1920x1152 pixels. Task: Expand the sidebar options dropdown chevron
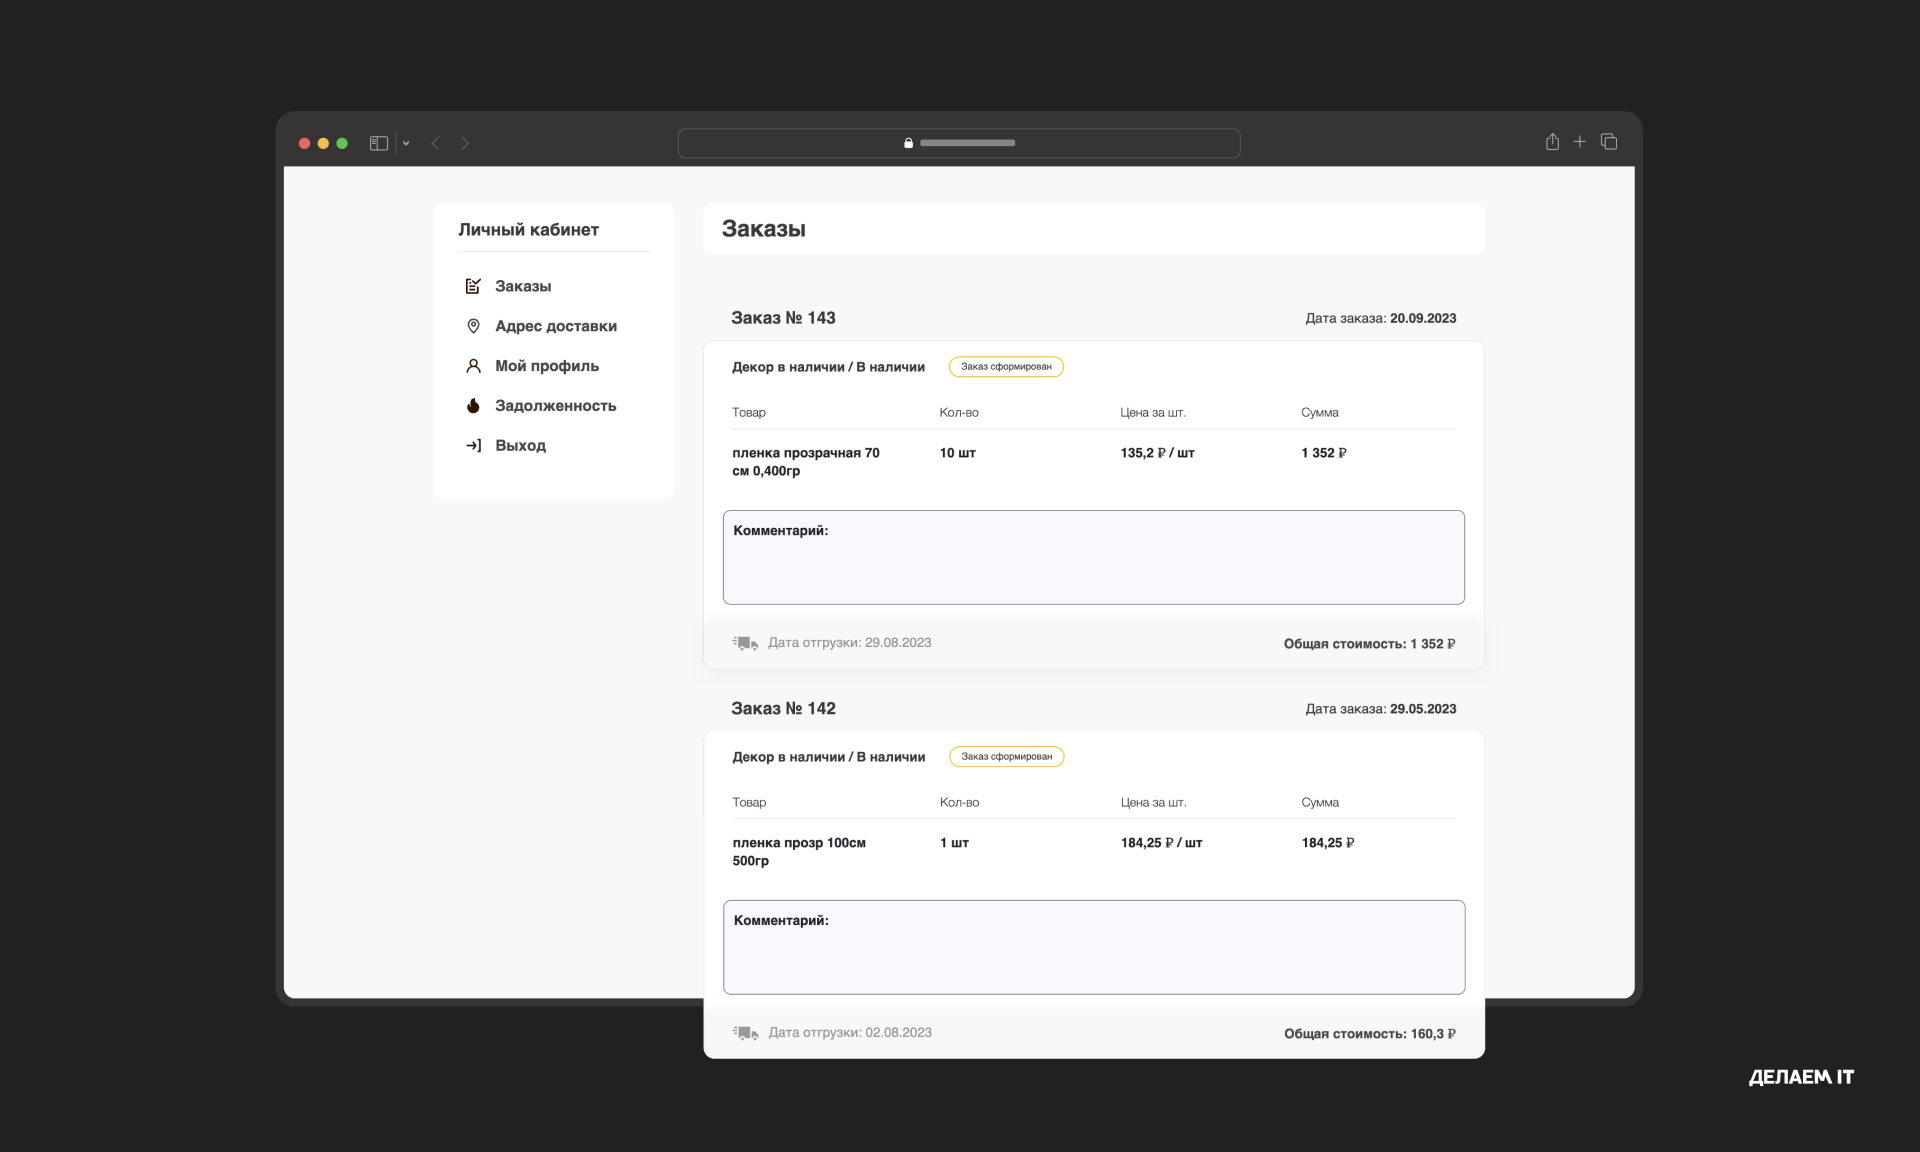coord(406,143)
